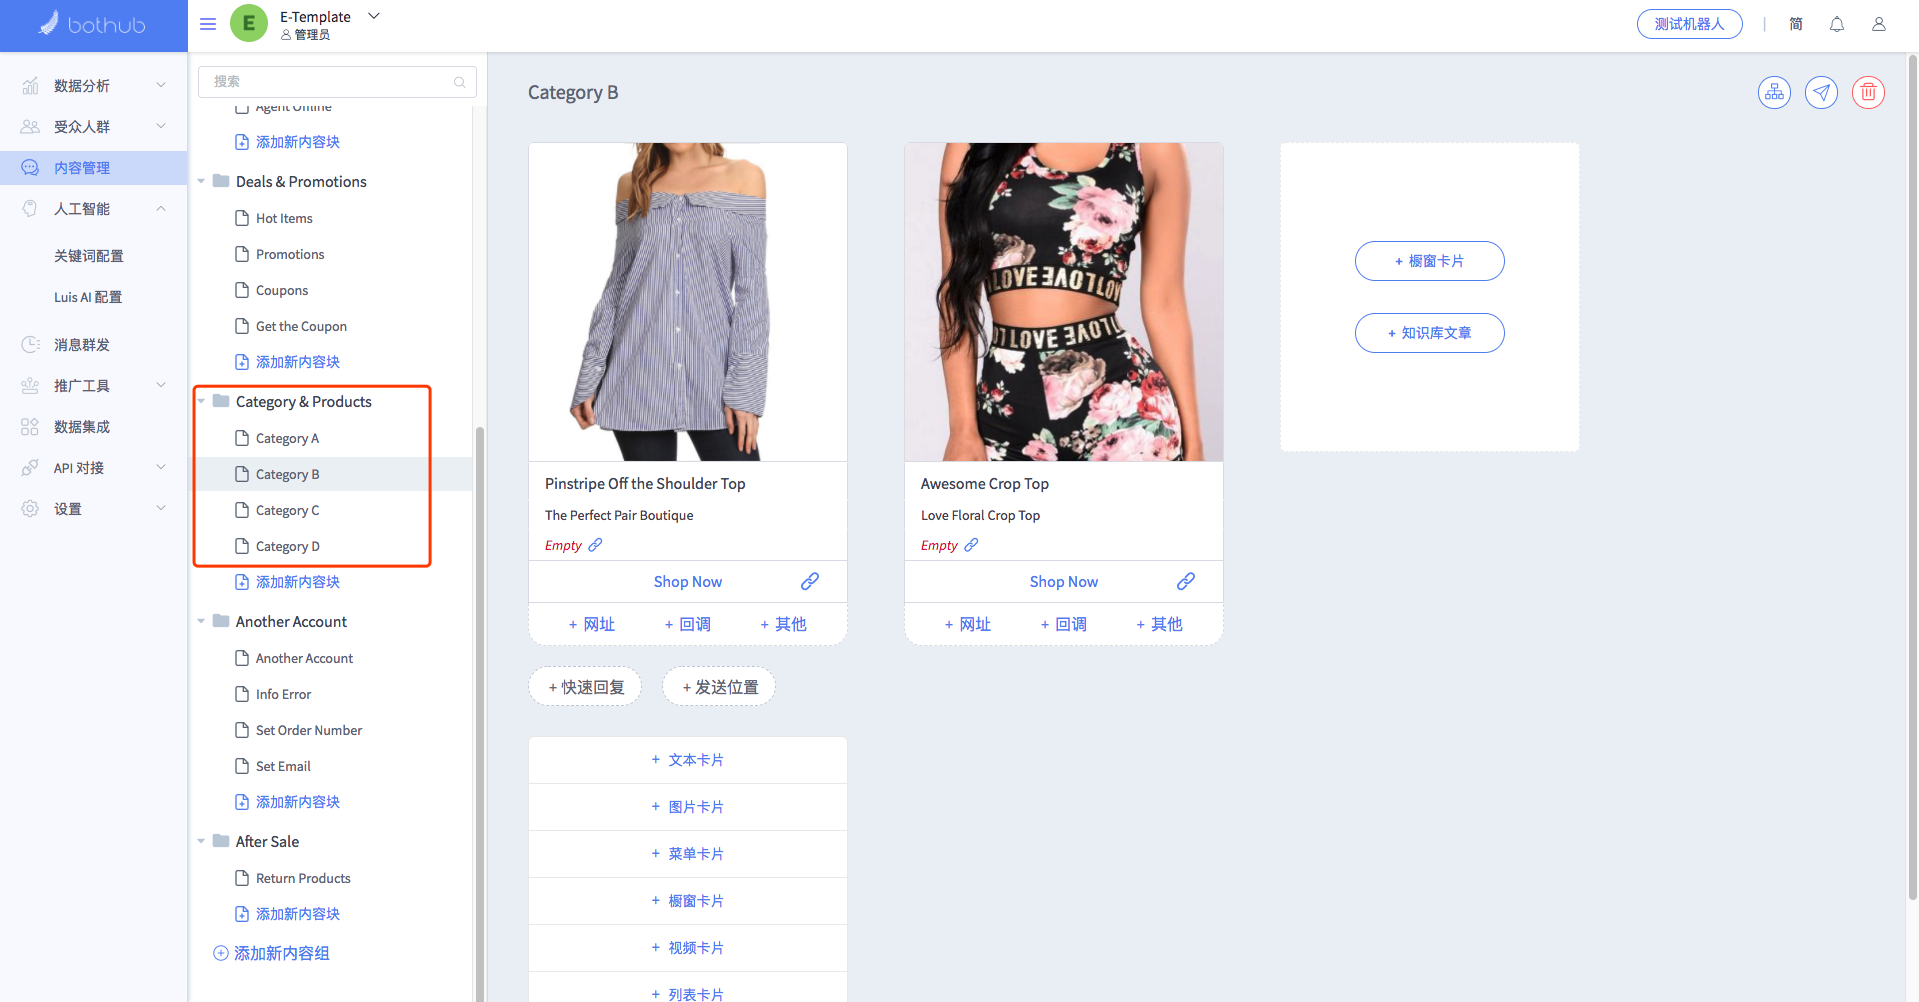
Task: Click the search magnifier icon
Action: pos(460,82)
